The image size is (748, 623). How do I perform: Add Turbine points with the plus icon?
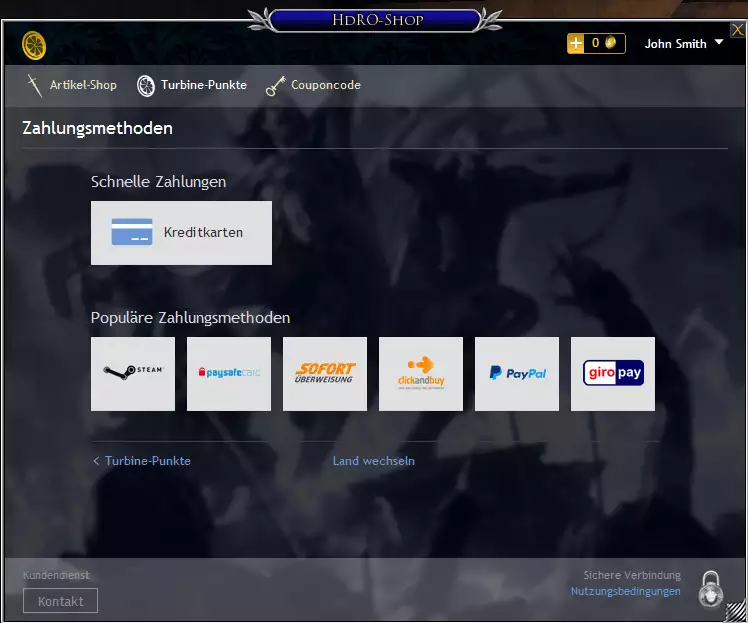click(576, 43)
